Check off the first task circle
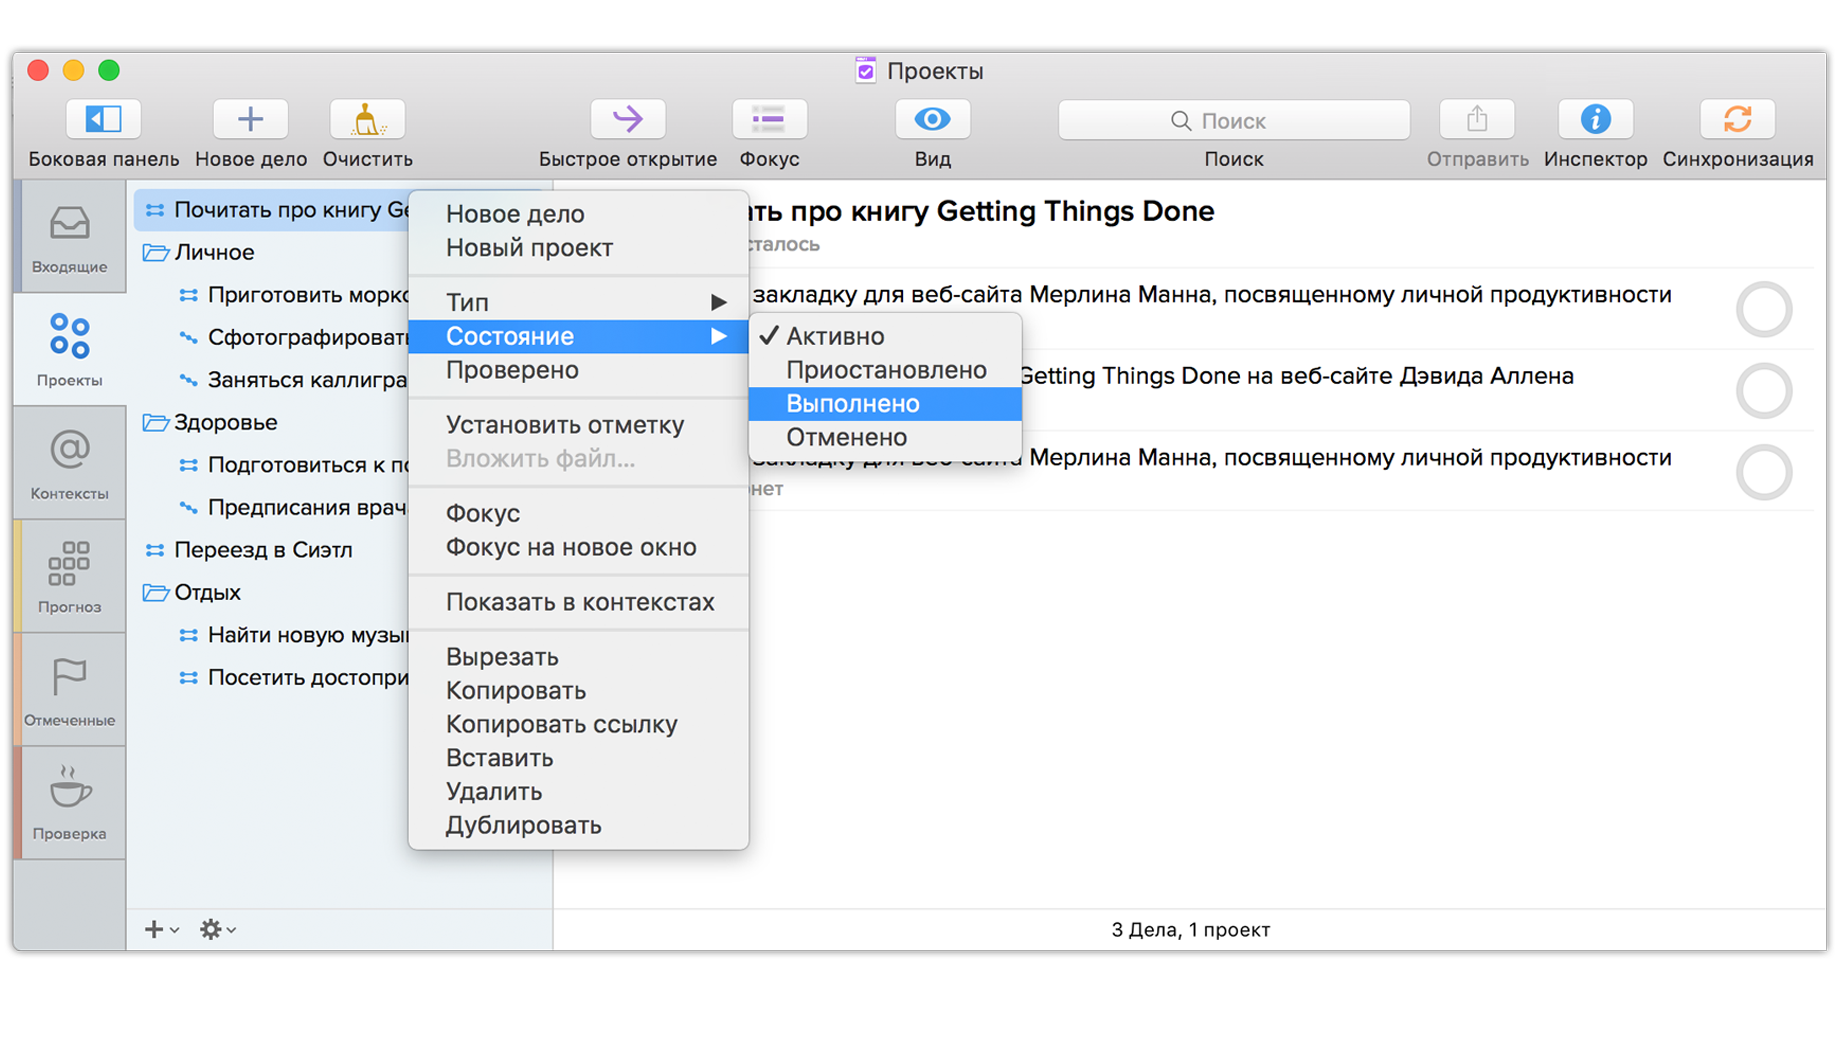The image size is (1838, 1044). pos(1764,309)
